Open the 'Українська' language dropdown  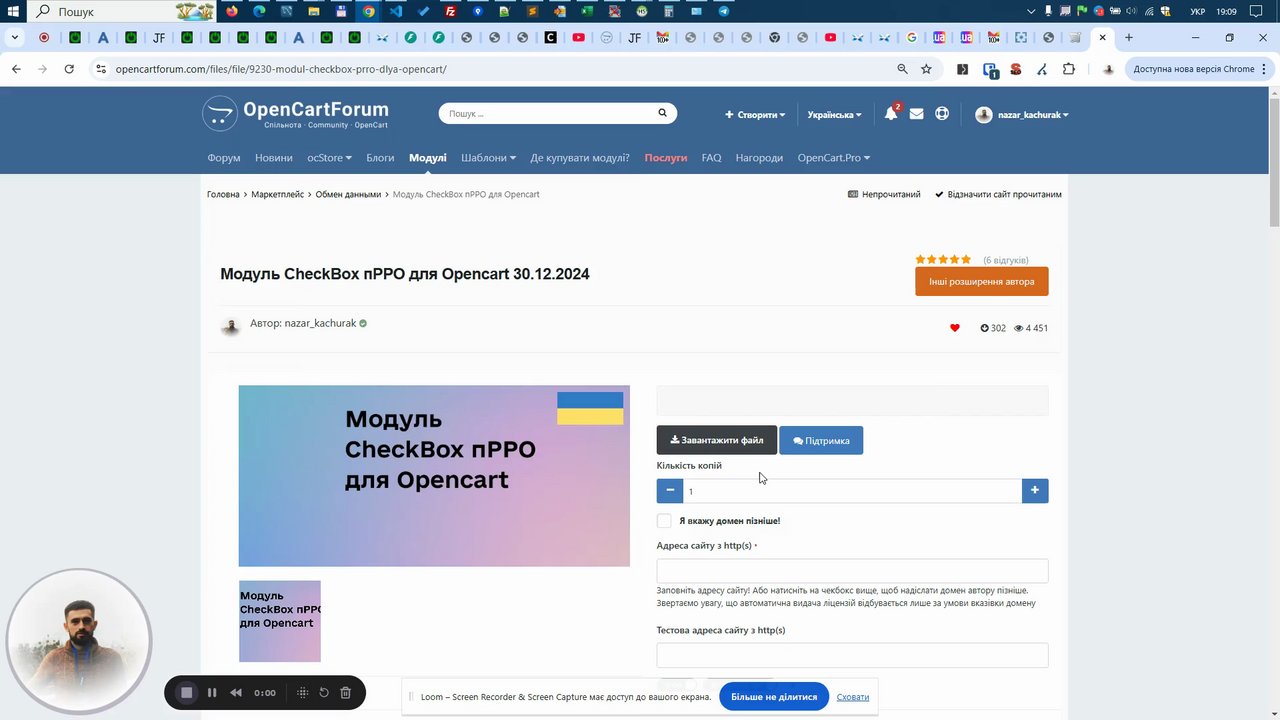click(835, 115)
